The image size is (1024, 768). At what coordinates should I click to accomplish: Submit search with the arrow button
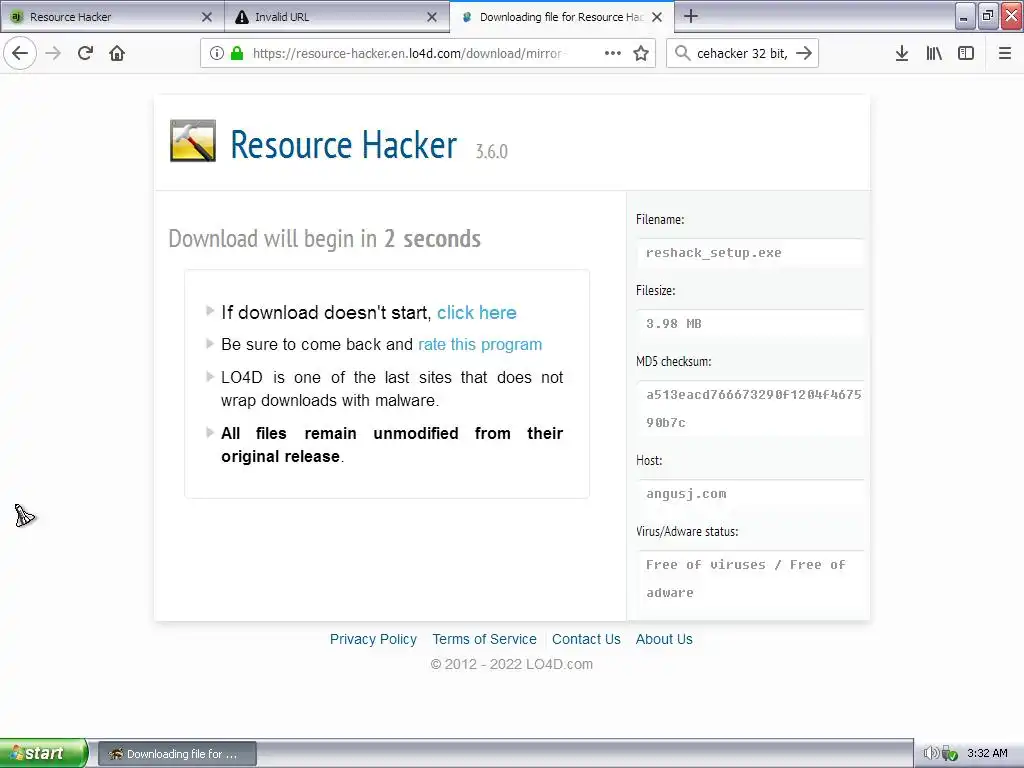click(x=805, y=54)
